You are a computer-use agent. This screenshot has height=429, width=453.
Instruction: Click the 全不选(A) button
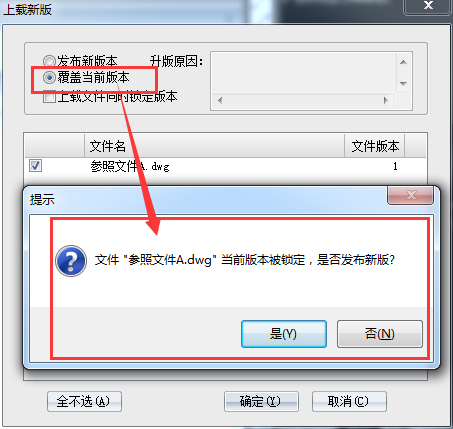(84, 401)
